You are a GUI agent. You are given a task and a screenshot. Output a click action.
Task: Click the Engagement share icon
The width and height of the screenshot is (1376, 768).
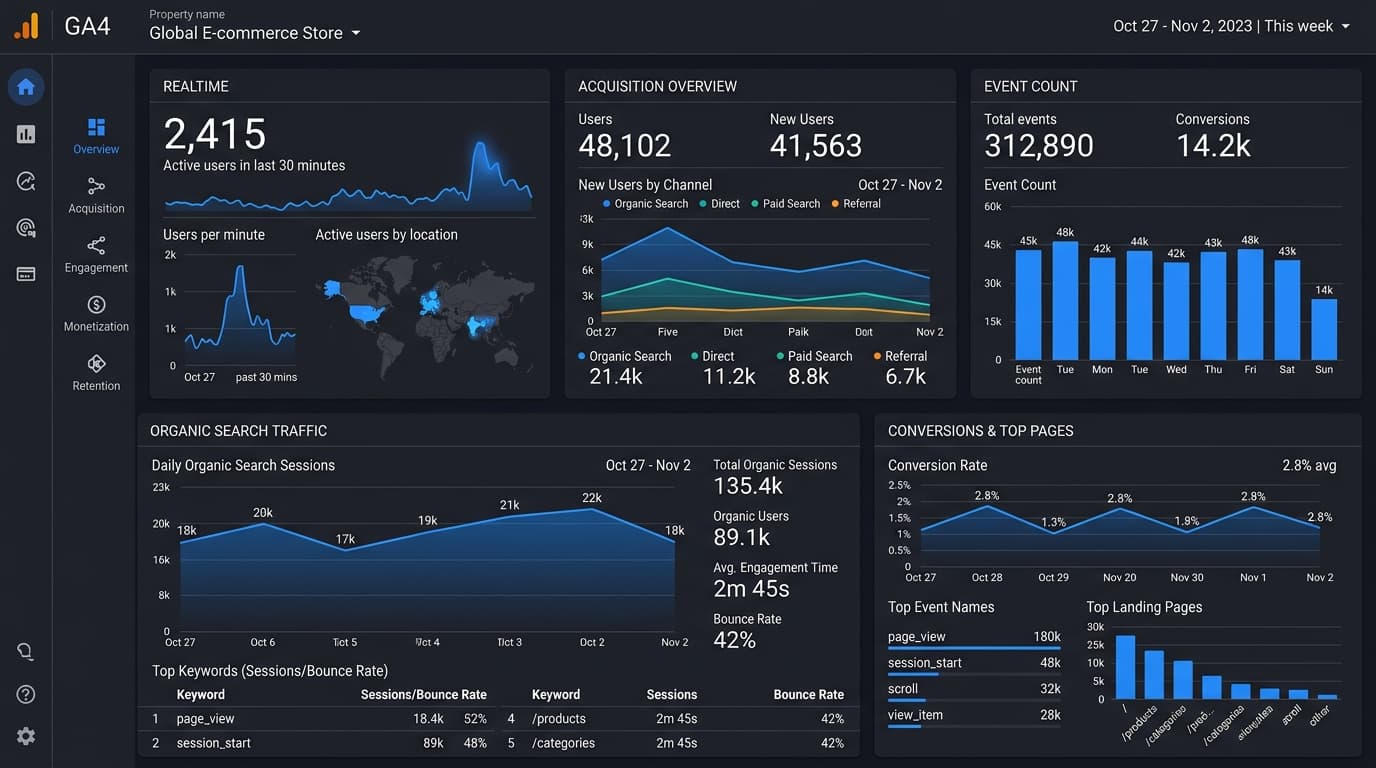tap(96, 245)
